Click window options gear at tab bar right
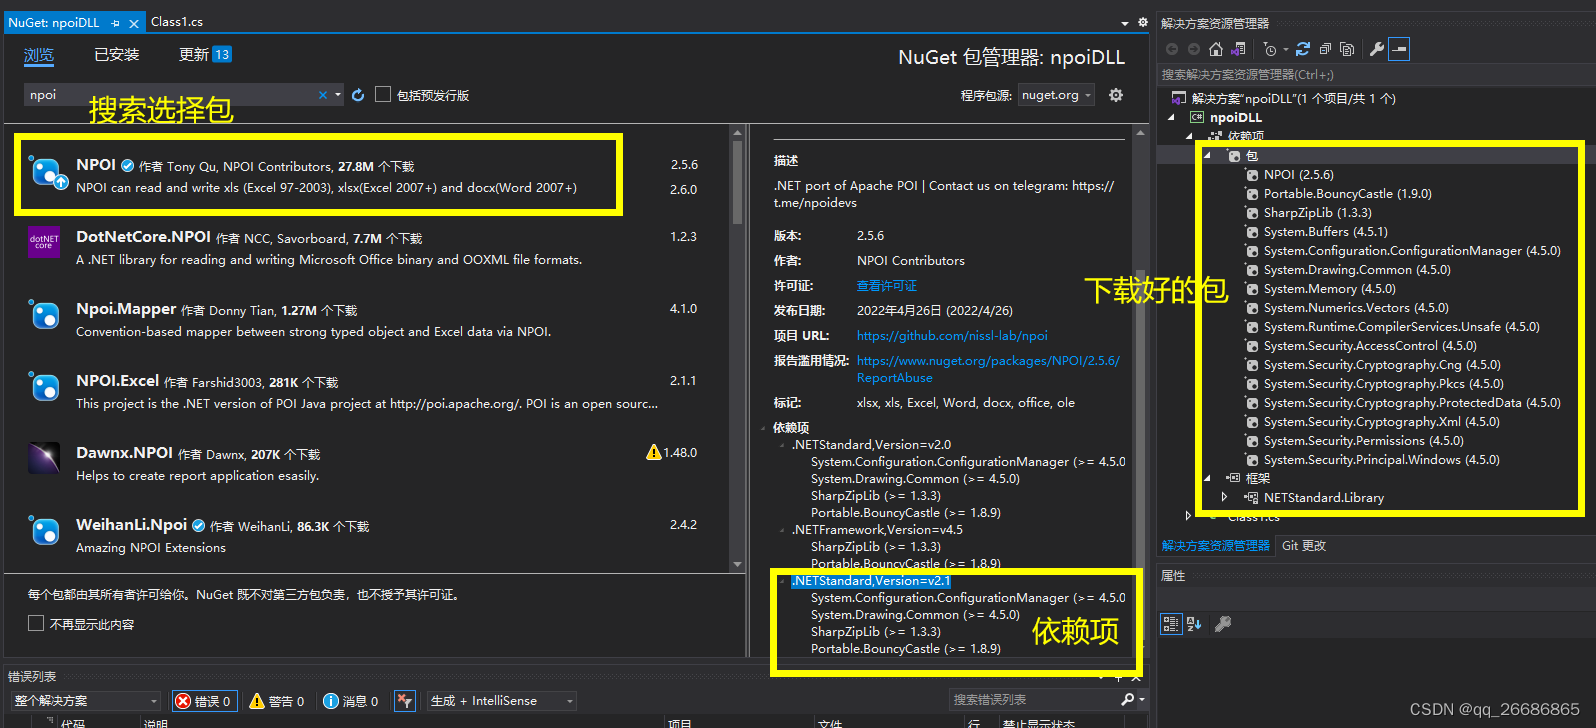This screenshot has width=1596, height=728. (x=1143, y=22)
